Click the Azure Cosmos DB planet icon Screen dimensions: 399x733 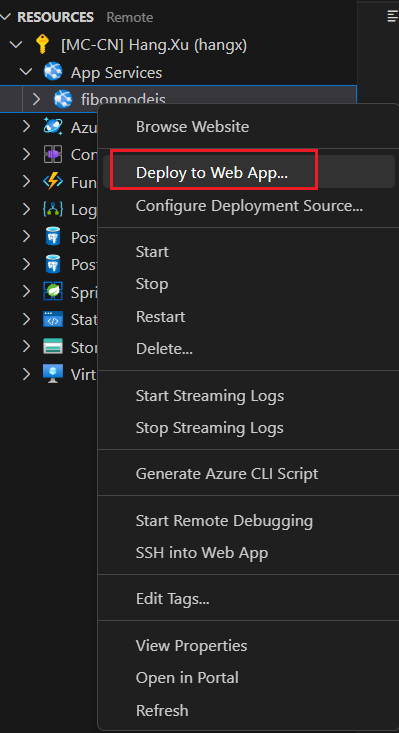pyautogui.click(x=53, y=127)
